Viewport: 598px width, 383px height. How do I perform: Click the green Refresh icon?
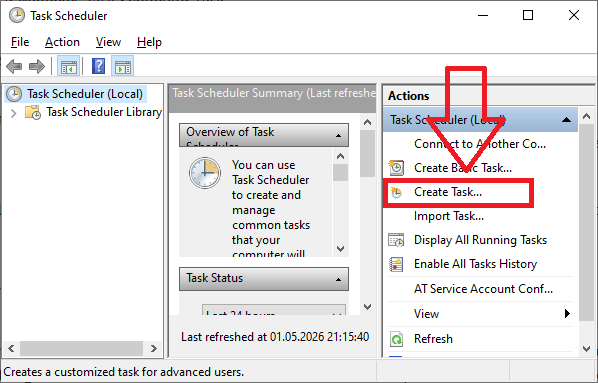click(396, 339)
